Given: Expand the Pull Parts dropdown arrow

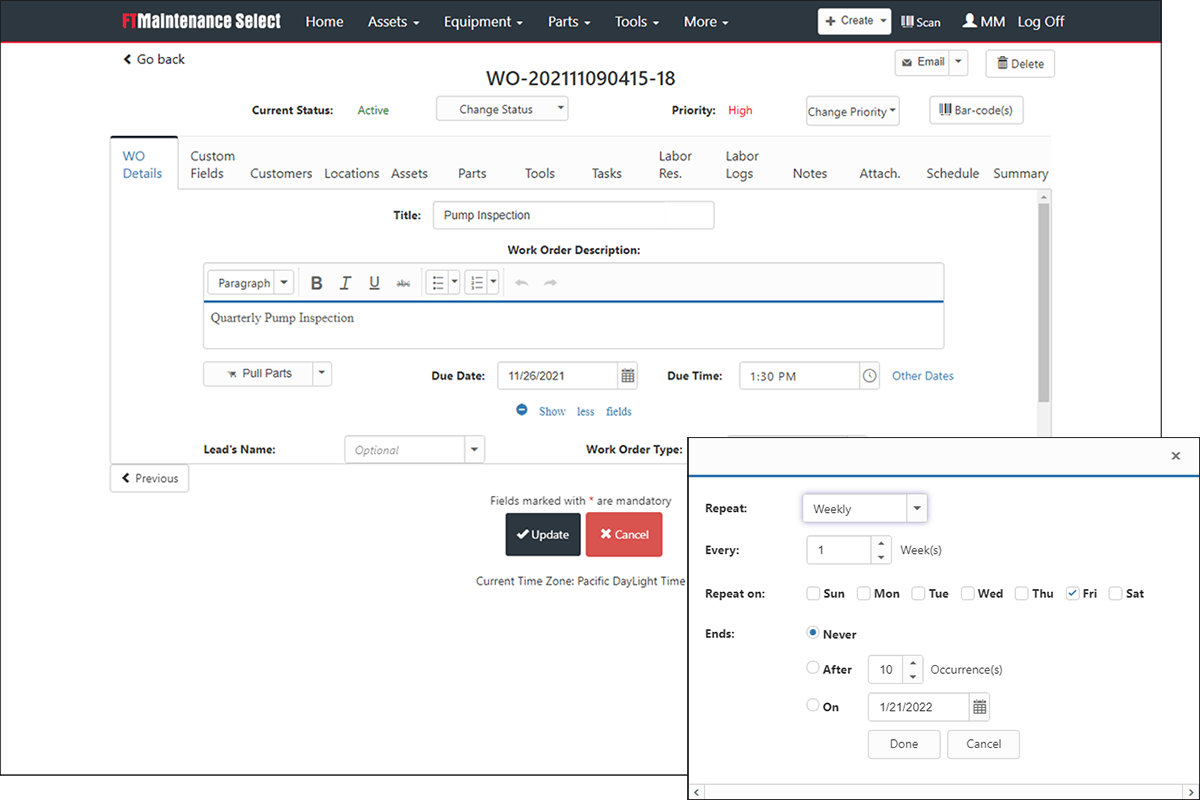Looking at the screenshot, I should click(321, 373).
